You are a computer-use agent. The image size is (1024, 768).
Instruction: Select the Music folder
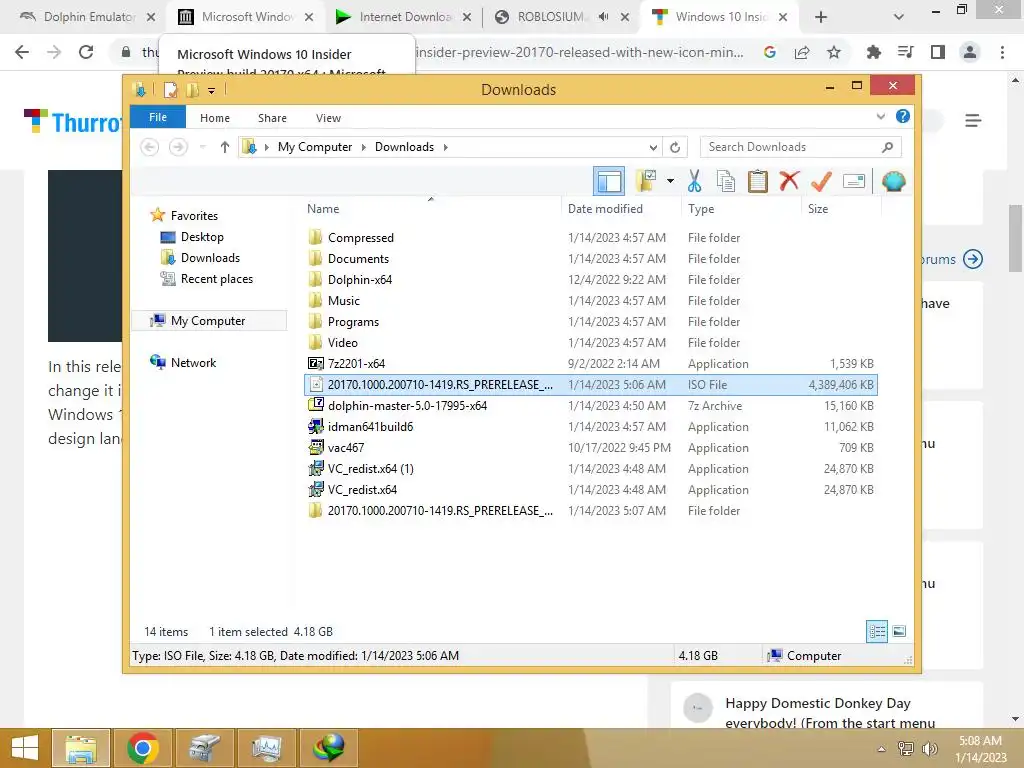344,300
